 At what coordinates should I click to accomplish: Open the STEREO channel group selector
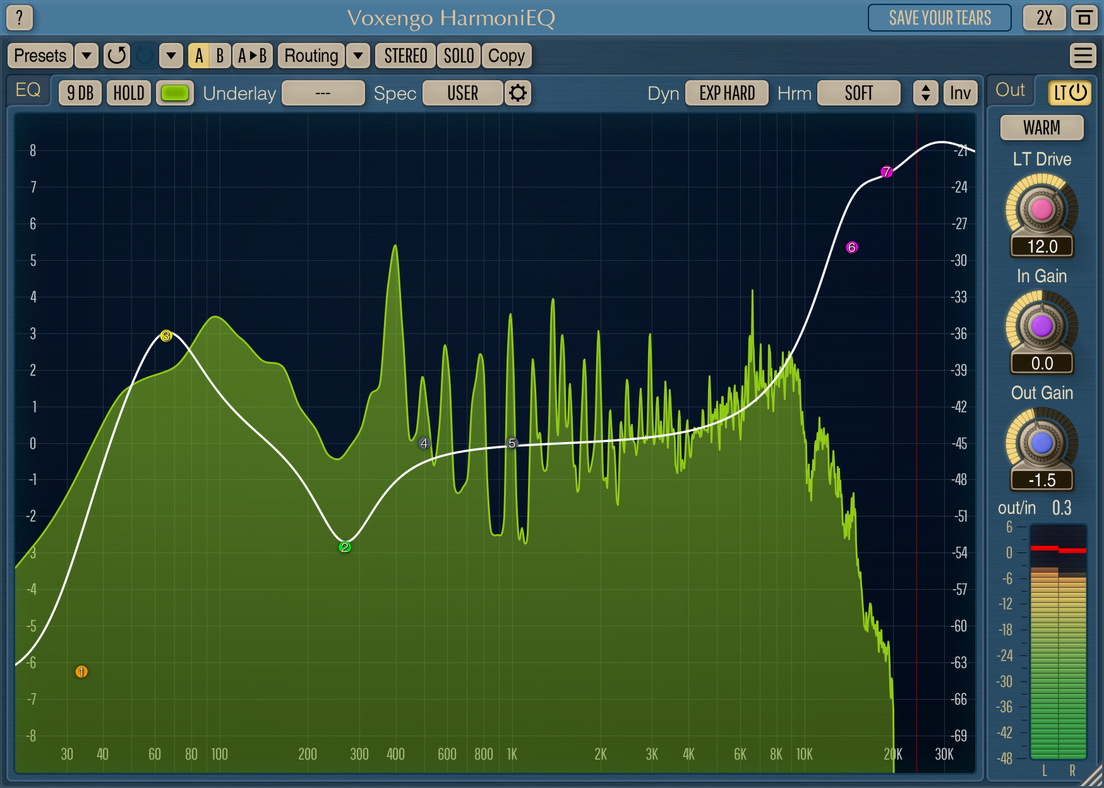point(406,56)
